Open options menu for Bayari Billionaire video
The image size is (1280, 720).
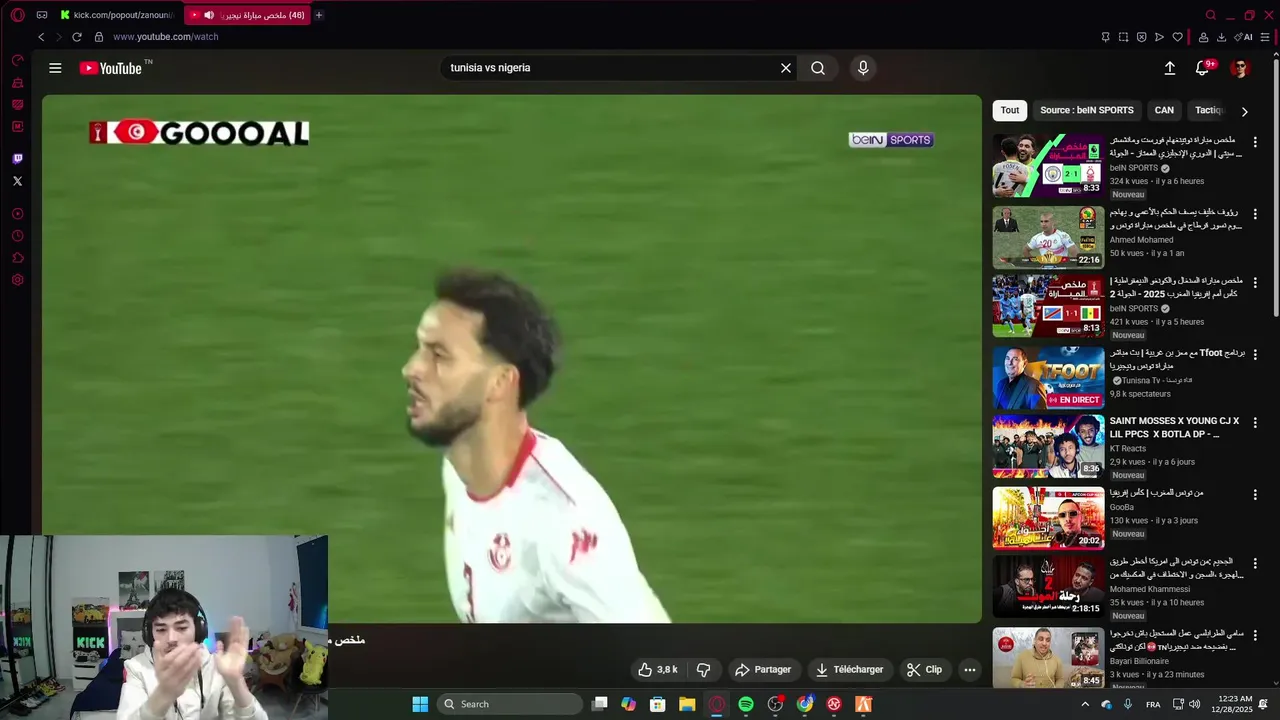pyautogui.click(x=1255, y=636)
